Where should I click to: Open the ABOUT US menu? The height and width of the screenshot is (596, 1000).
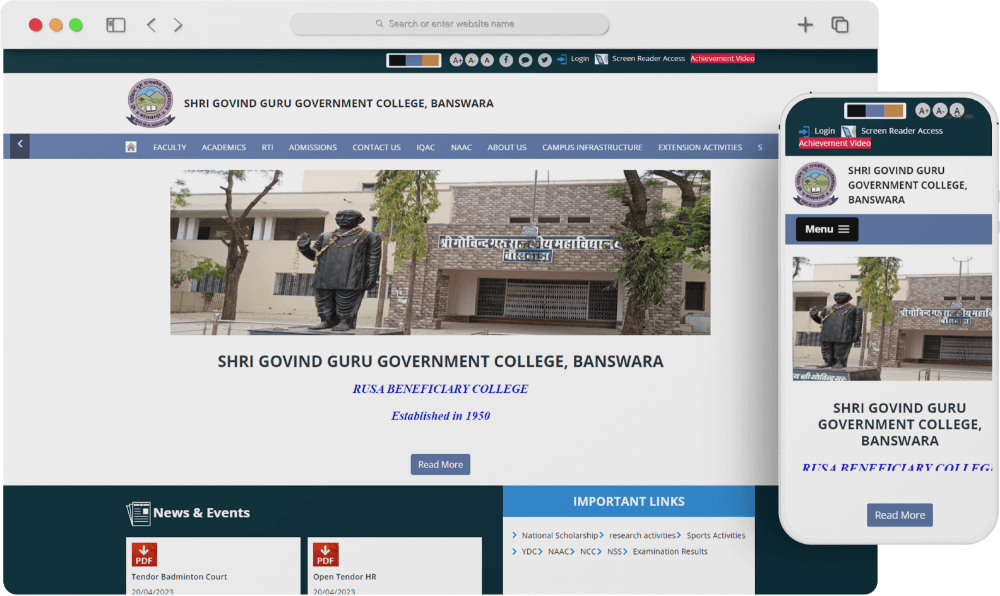point(507,147)
